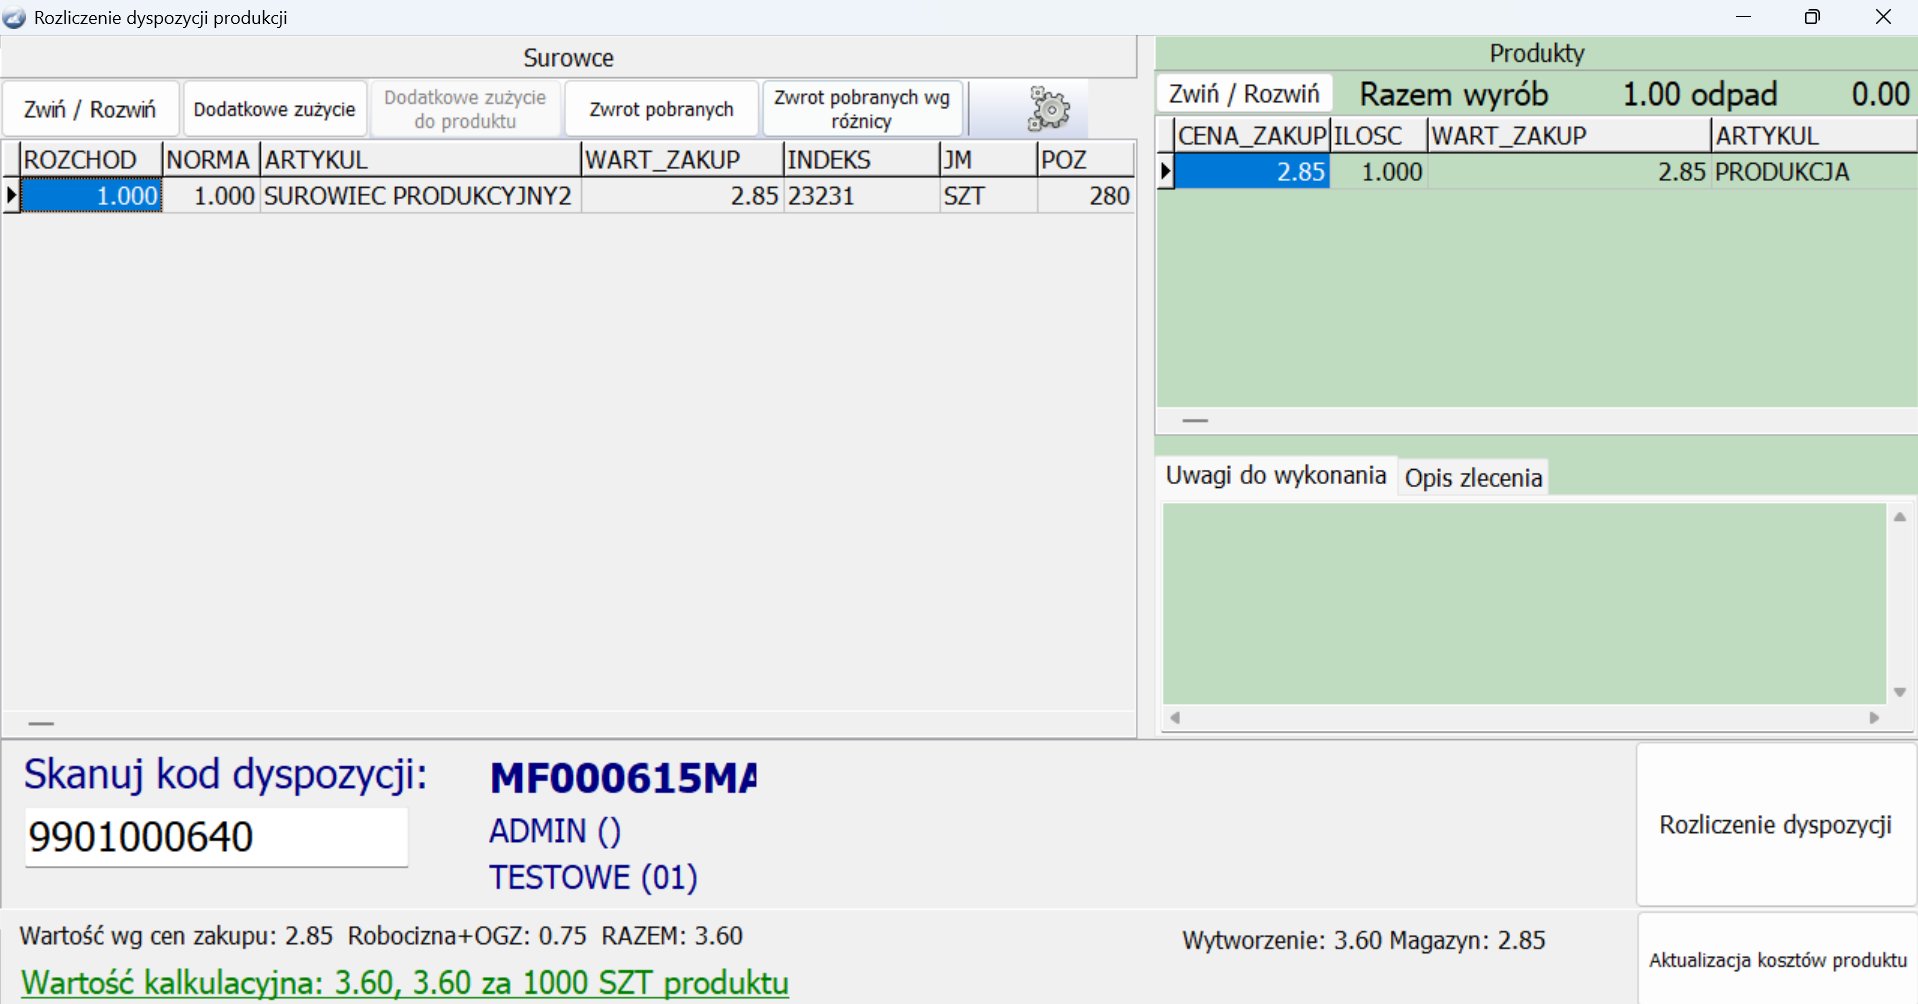This screenshot has width=1918, height=1004.
Task: Click the notes panel scroll right arrow
Action: [x=1874, y=718]
